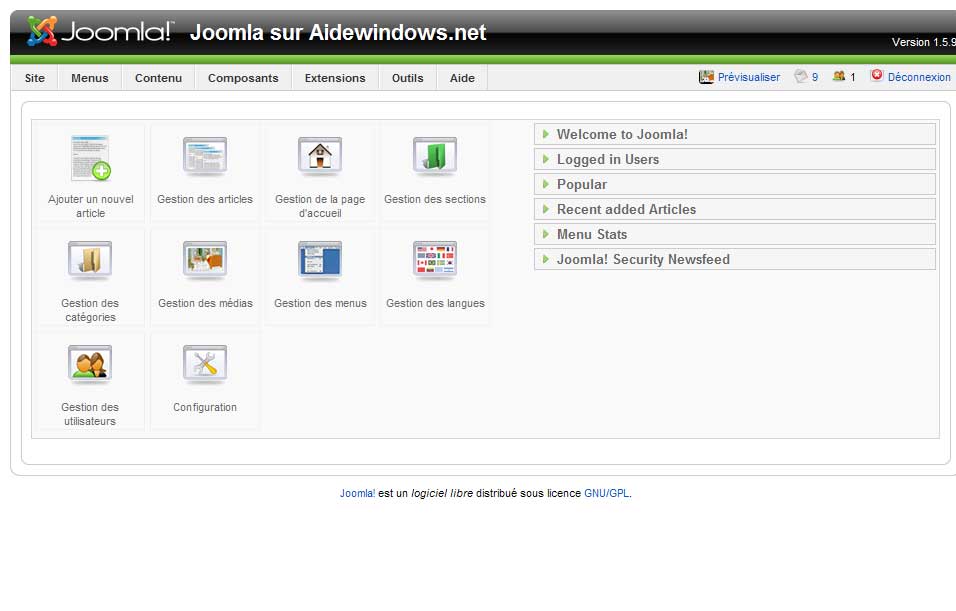Open the Extensions menu

335,78
